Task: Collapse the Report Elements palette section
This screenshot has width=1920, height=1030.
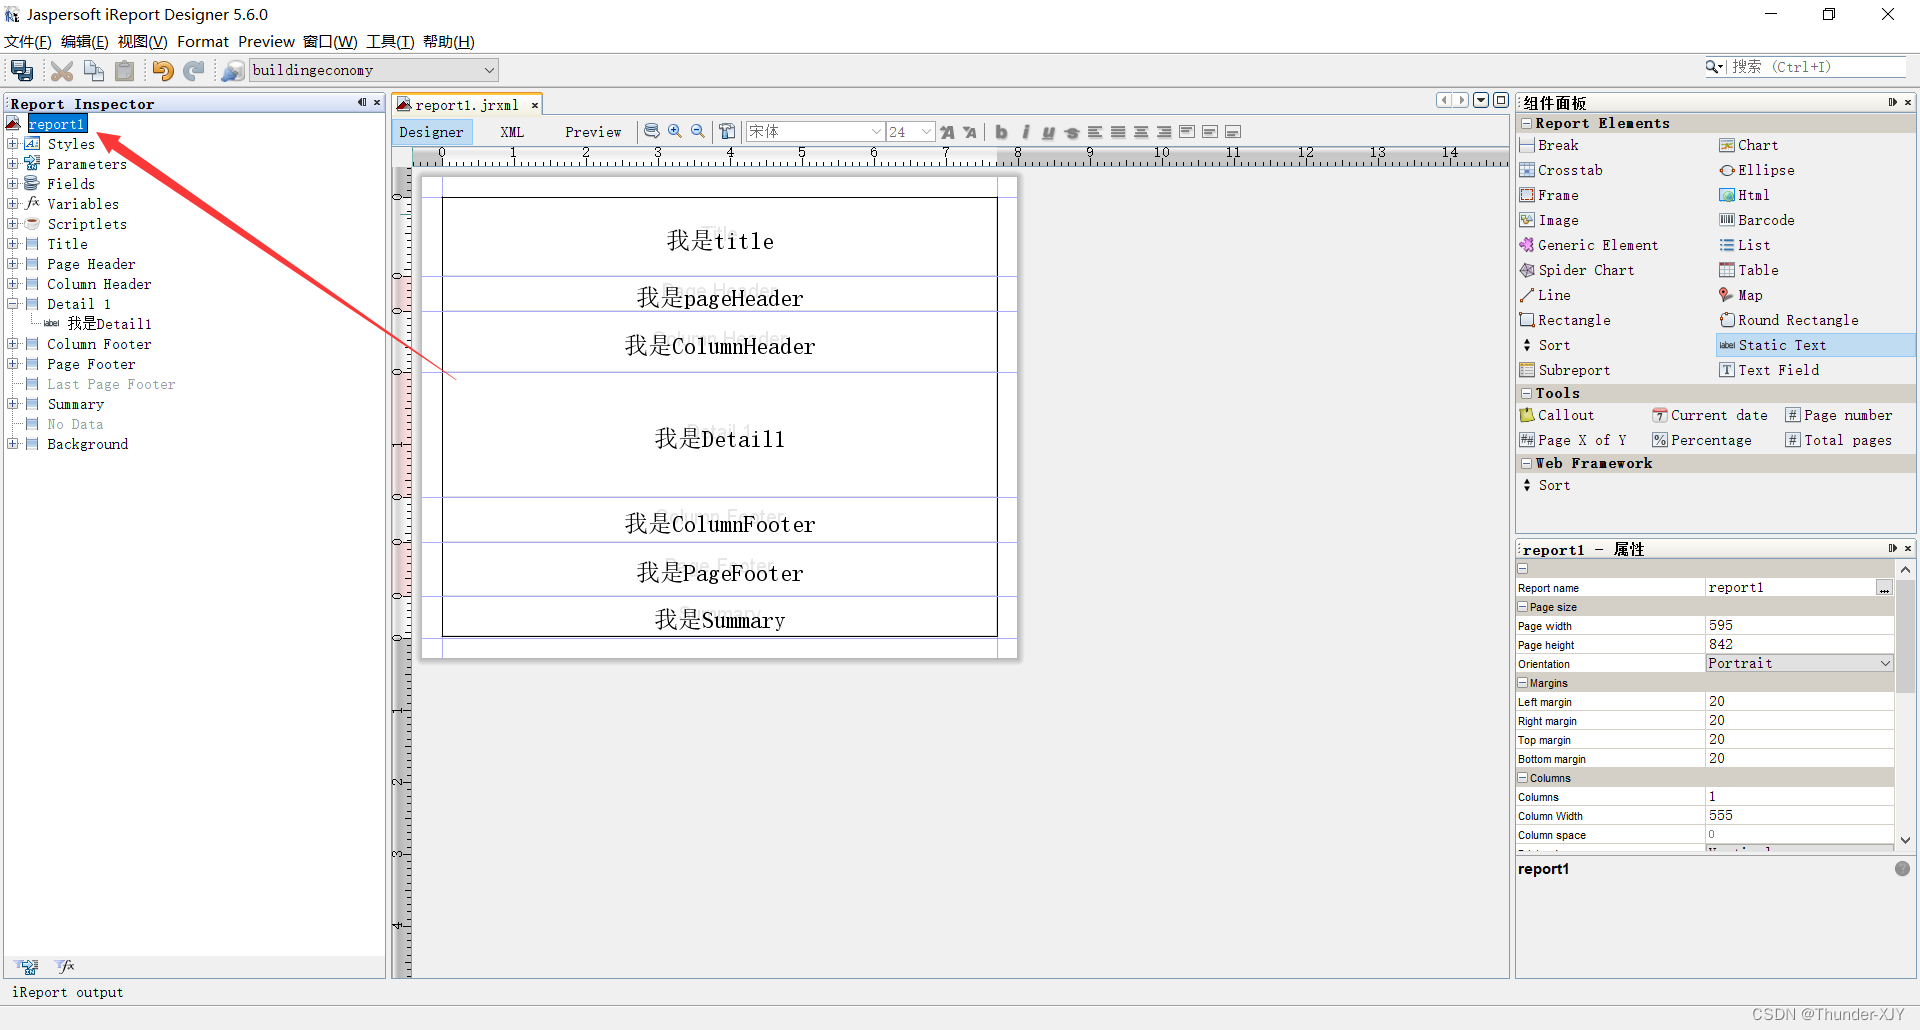Action: coord(1527,124)
